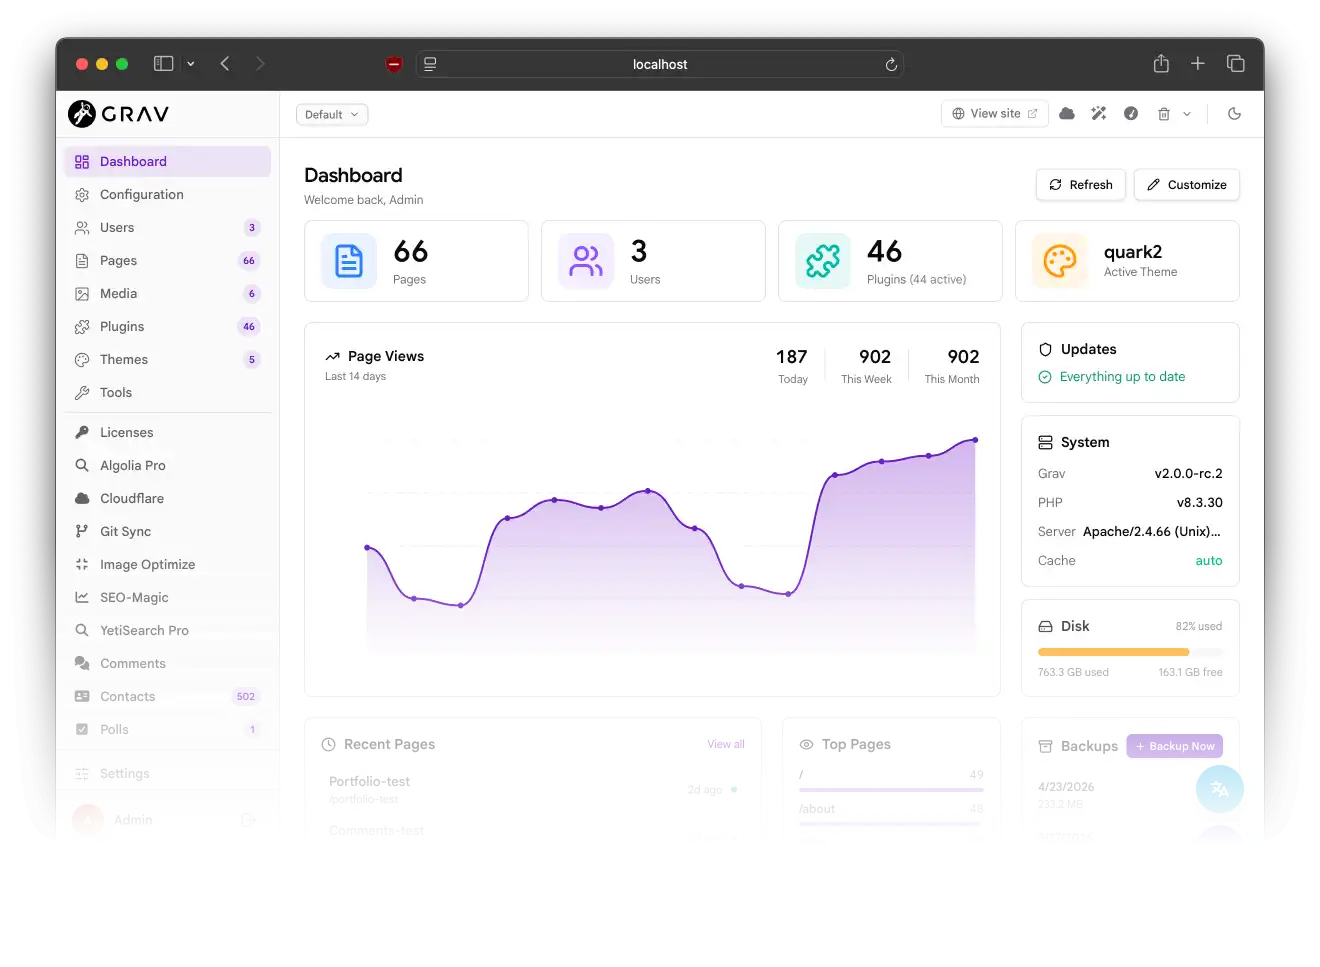The width and height of the screenshot is (1320, 967).
Task: Click the magic wand icon in header
Action: (x=1099, y=114)
